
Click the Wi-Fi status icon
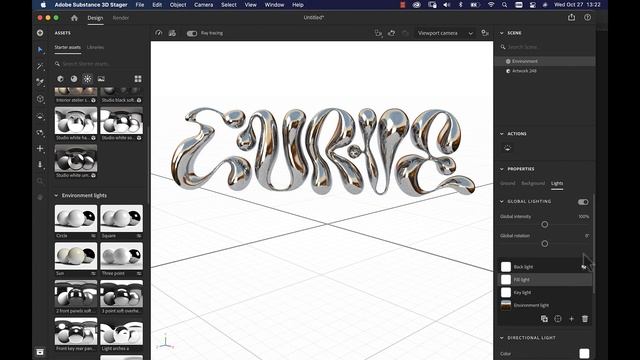point(491,5)
